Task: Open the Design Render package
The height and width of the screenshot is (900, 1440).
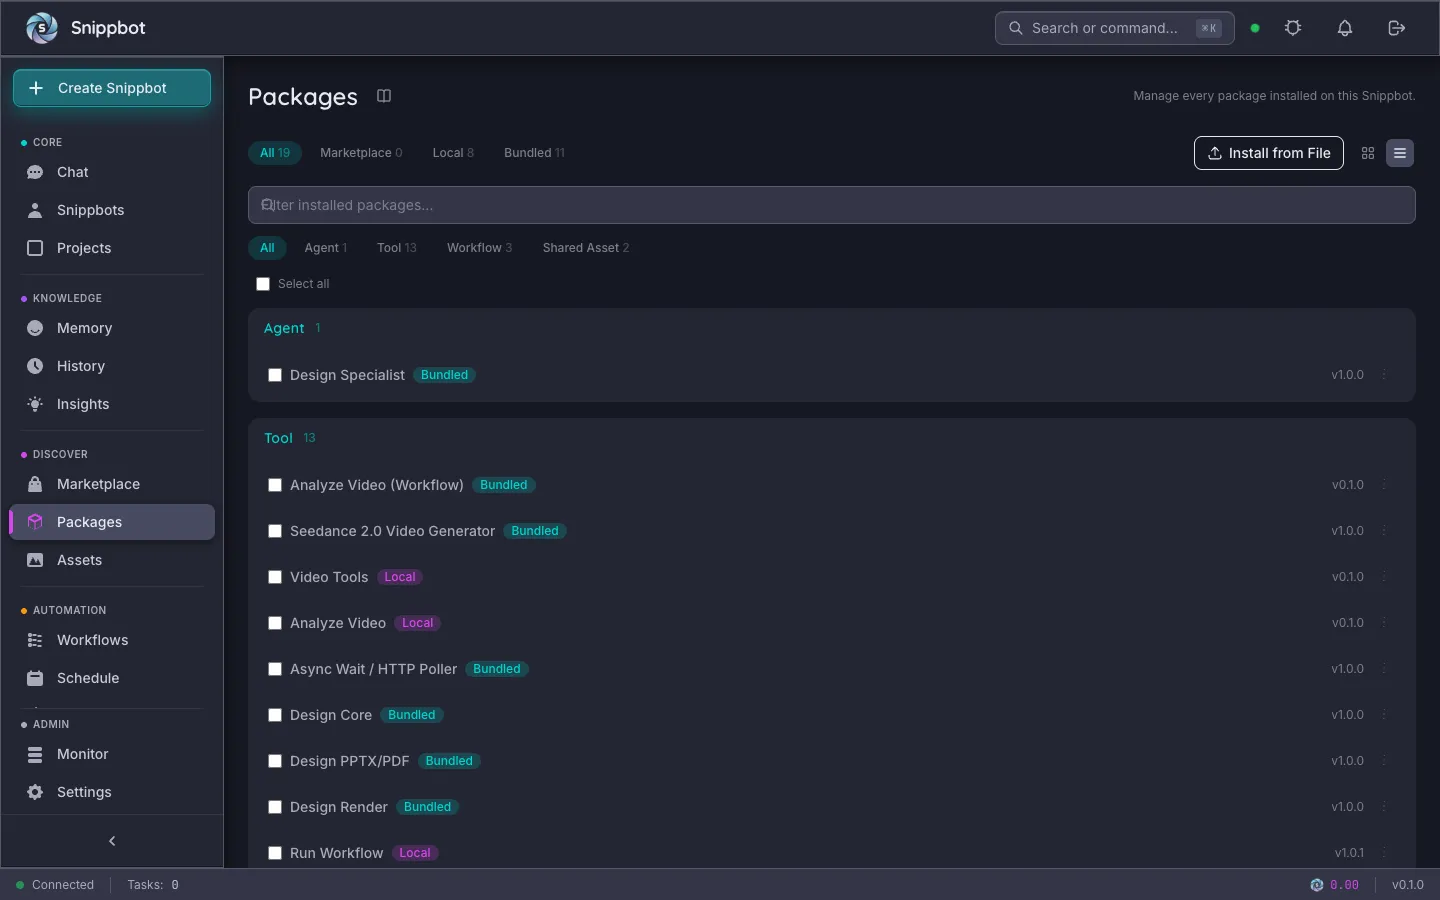Action: point(339,807)
